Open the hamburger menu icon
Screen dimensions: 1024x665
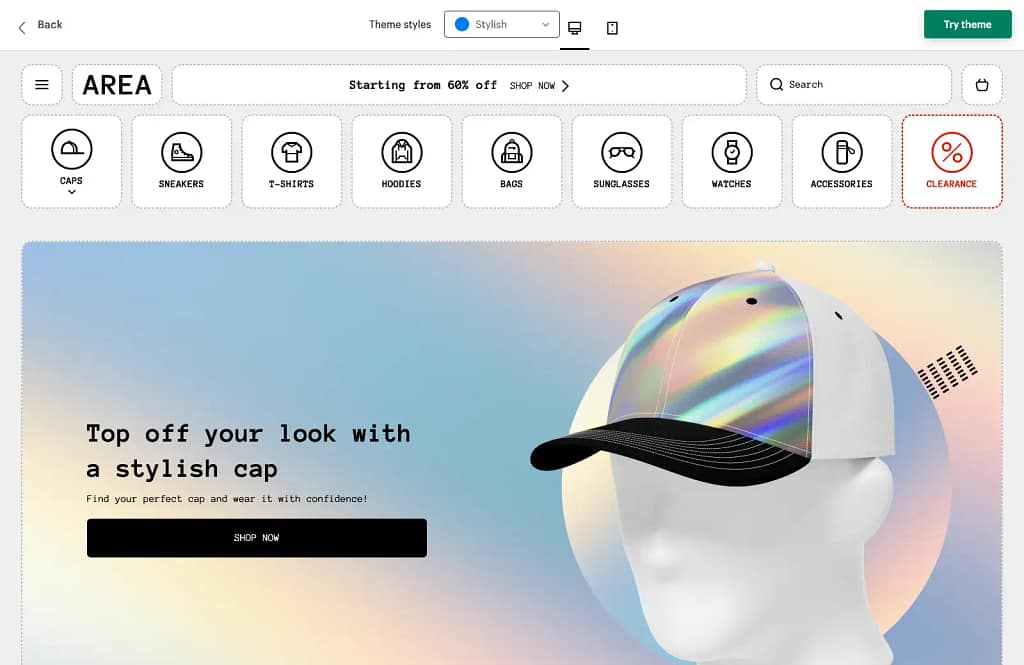[x=42, y=85]
